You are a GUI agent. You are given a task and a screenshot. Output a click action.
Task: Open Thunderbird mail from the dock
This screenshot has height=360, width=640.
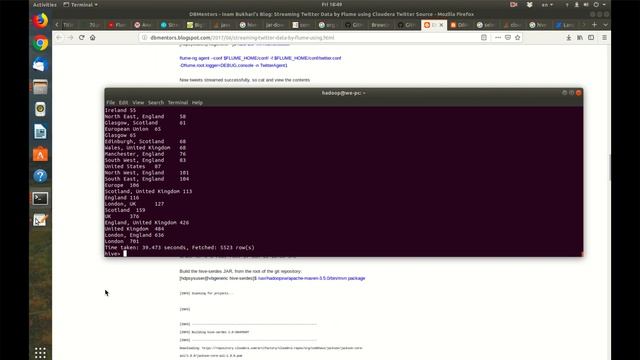point(40,65)
